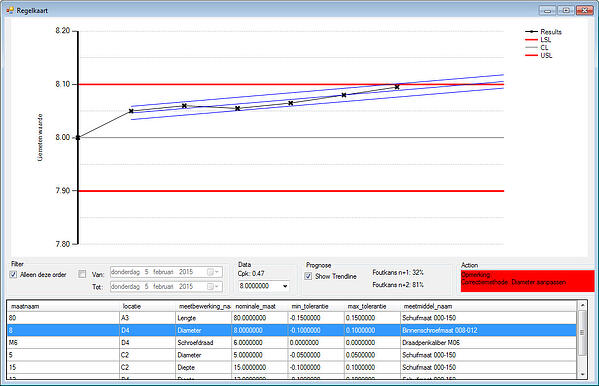This screenshot has height=386, width=599.
Task: Expand the Van date dropdown field
Action: 166,272
